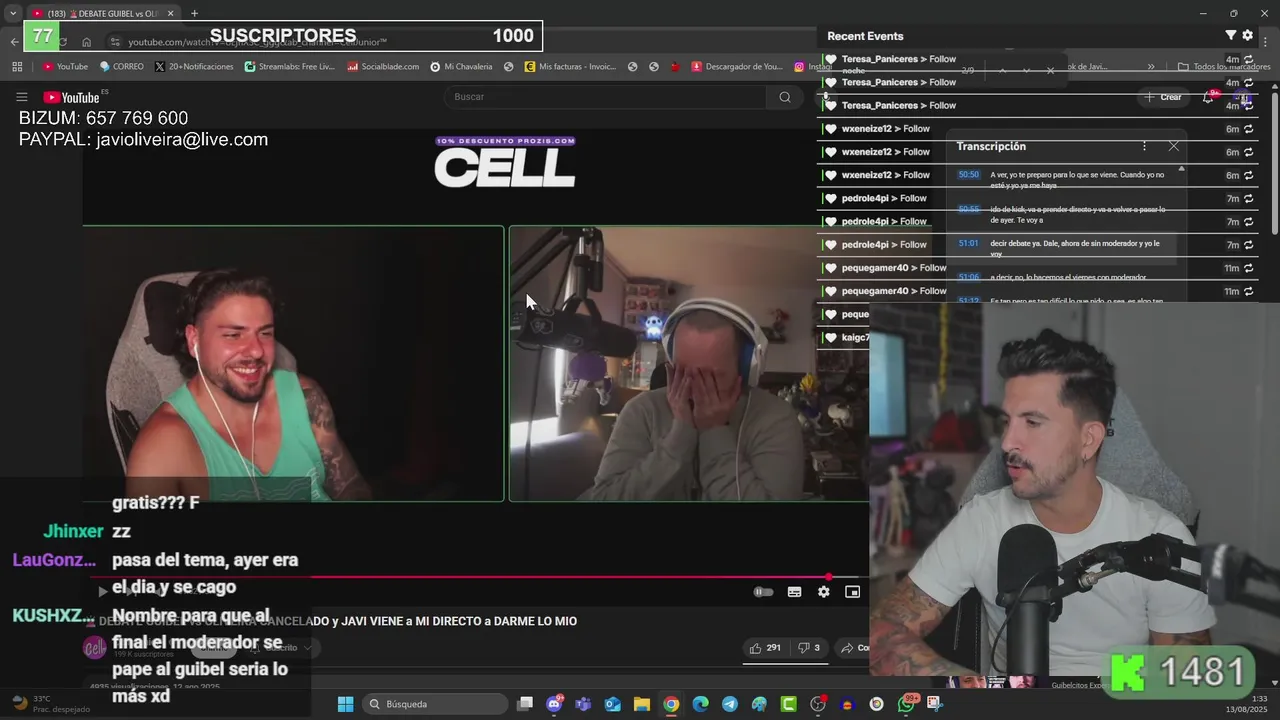The width and height of the screenshot is (1280, 720).
Task: Open the YouTube notifications bell
Action: click(x=1208, y=97)
